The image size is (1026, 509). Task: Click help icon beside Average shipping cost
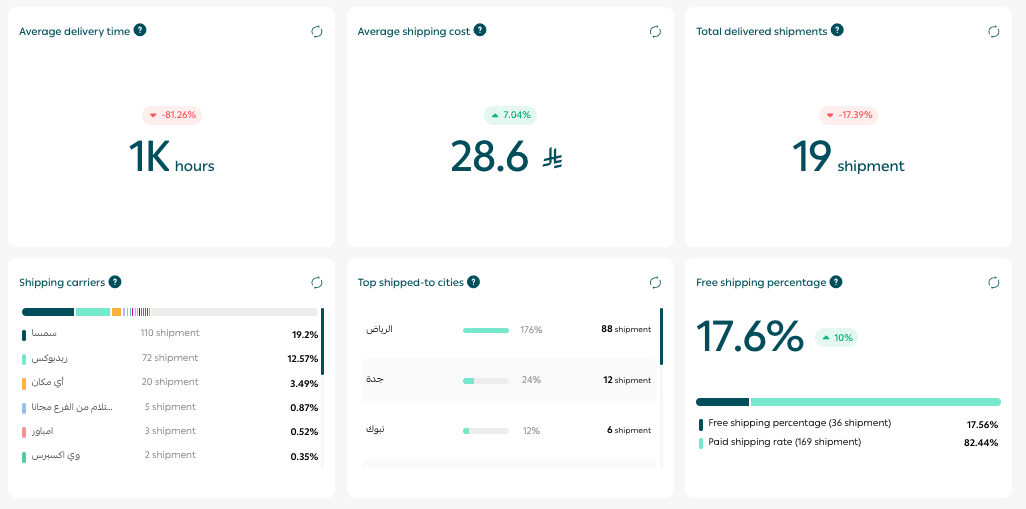tap(480, 30)
